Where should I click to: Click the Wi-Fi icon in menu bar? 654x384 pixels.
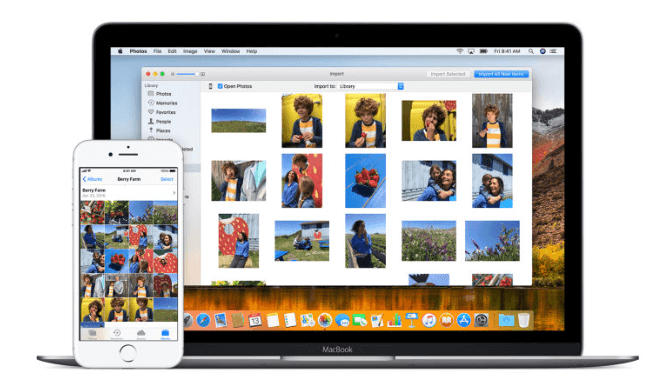point(460,51)
